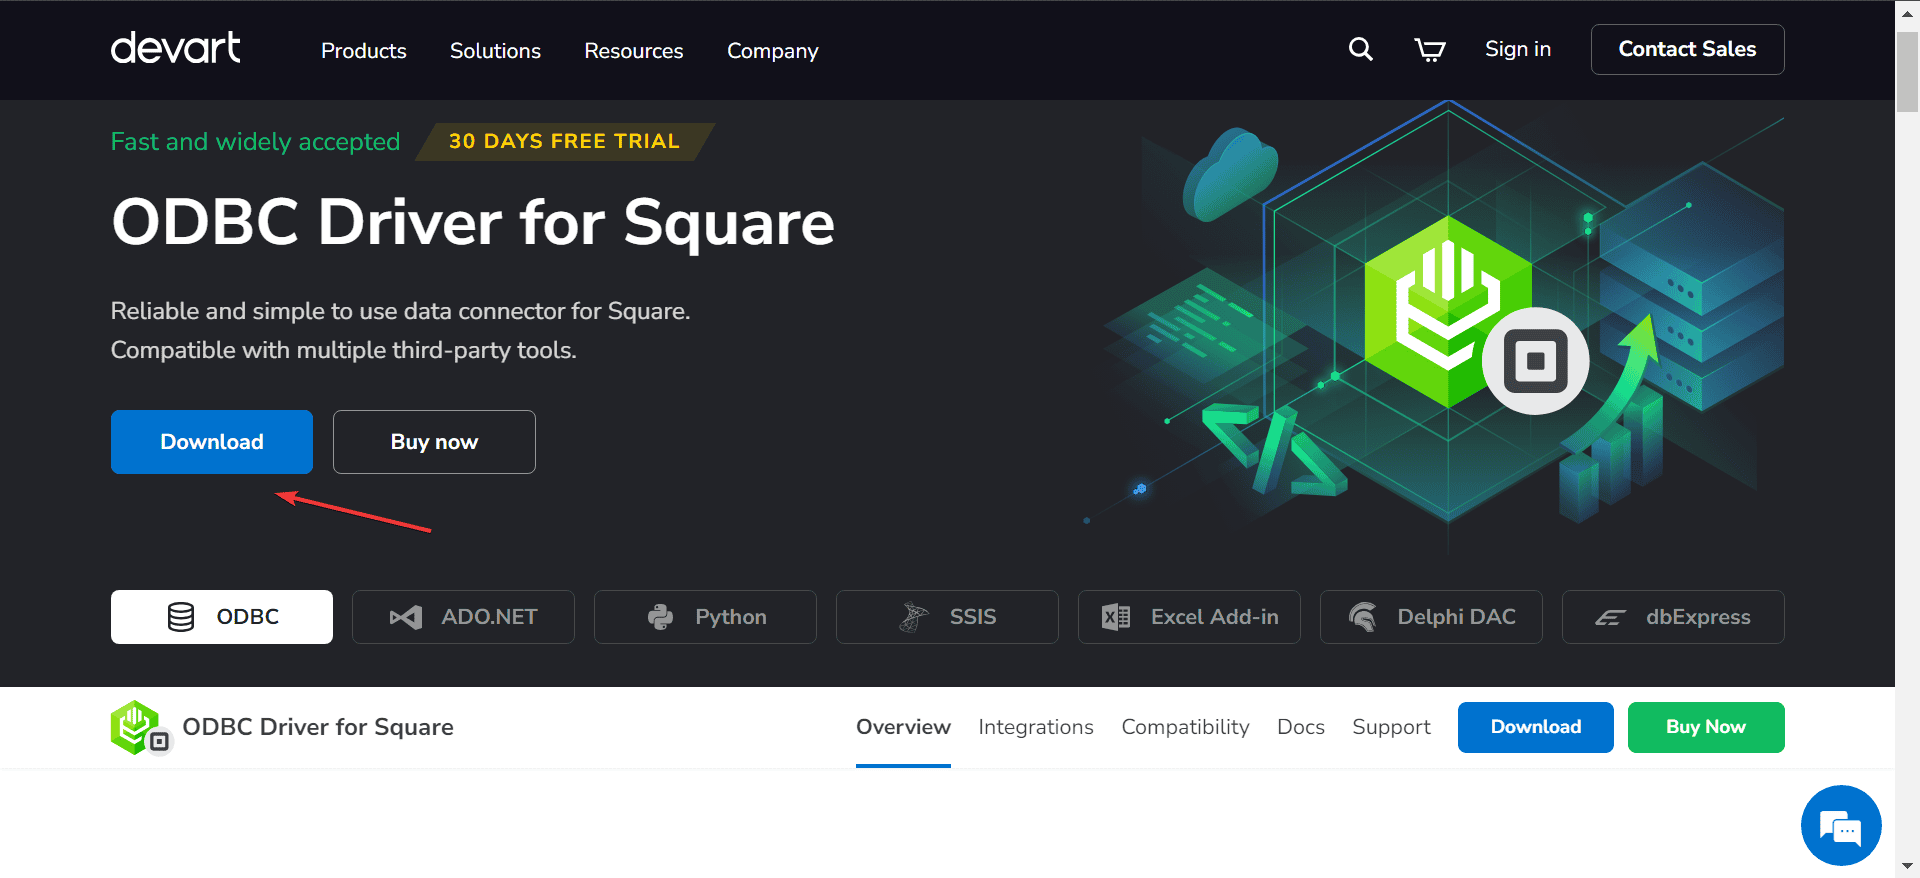Open the Products menu
Screen dimensions: 1920x878
(x=364, y=50)
